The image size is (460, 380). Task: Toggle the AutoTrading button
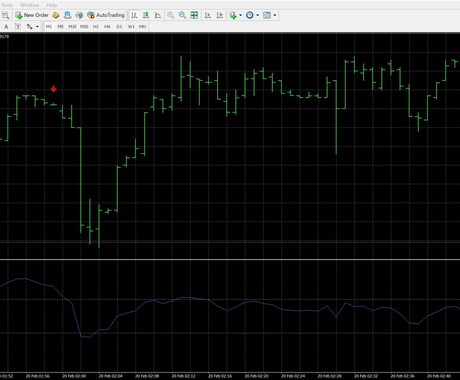pyautogui.click(x=106, y=15)
